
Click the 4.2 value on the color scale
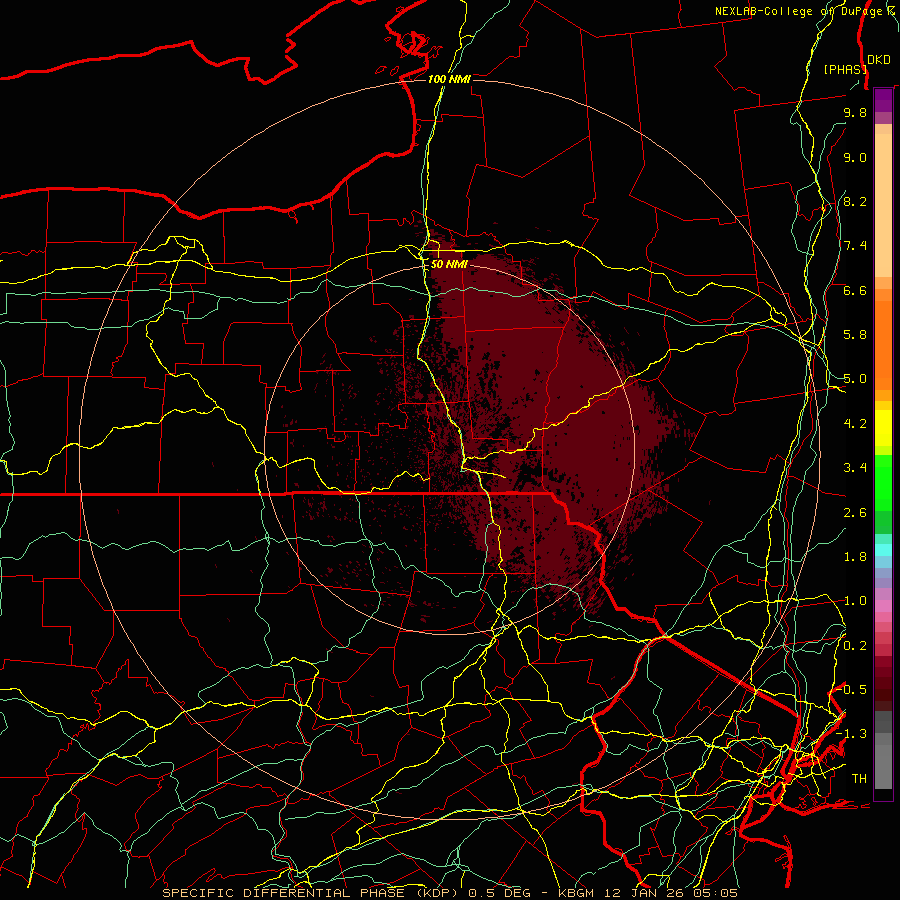click(855, 424)
